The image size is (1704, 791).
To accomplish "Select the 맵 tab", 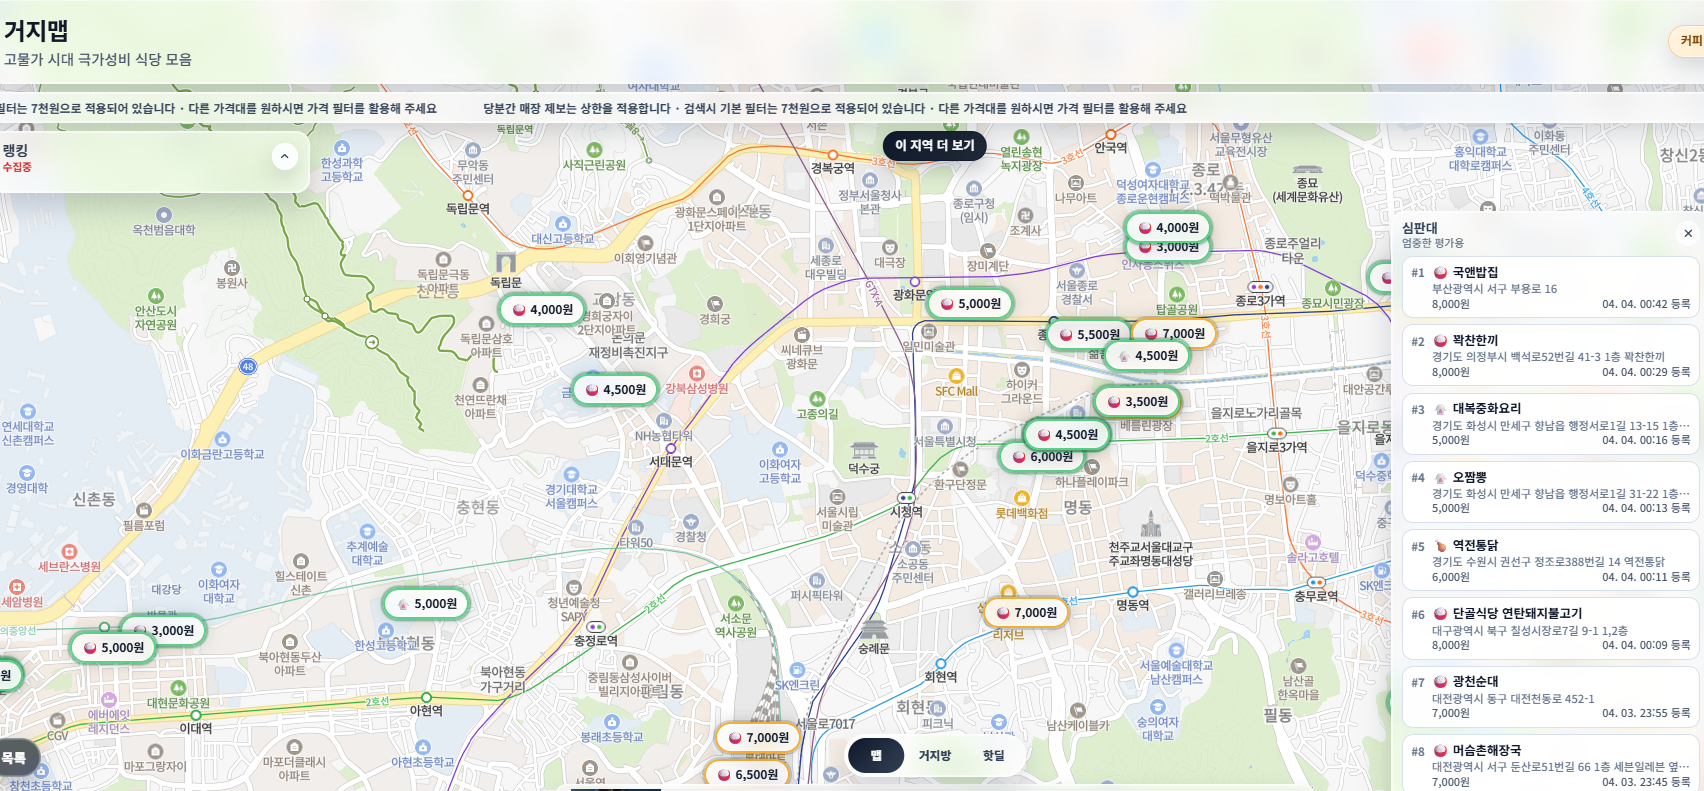I will tap(876, 756).
